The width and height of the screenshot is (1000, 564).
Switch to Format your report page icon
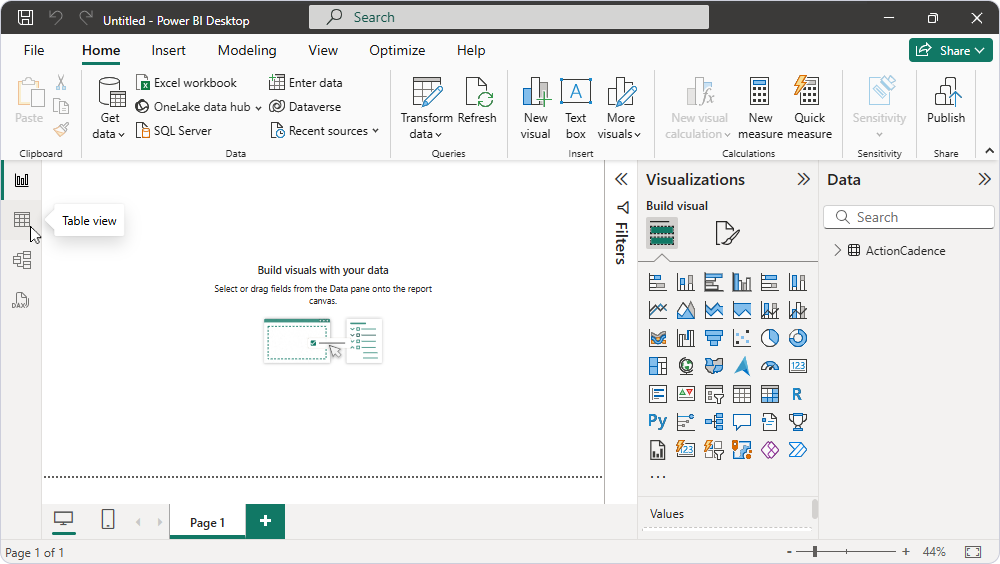pos(726,233)
